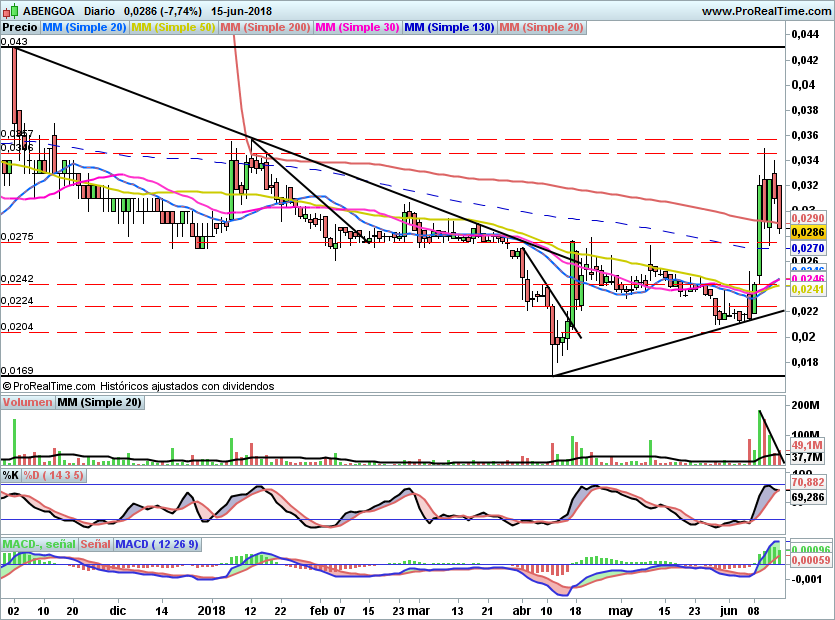Screen dimensions: 835x620
Task: Select the MACD ( 12 26 9) label
Action: (157, 544)
